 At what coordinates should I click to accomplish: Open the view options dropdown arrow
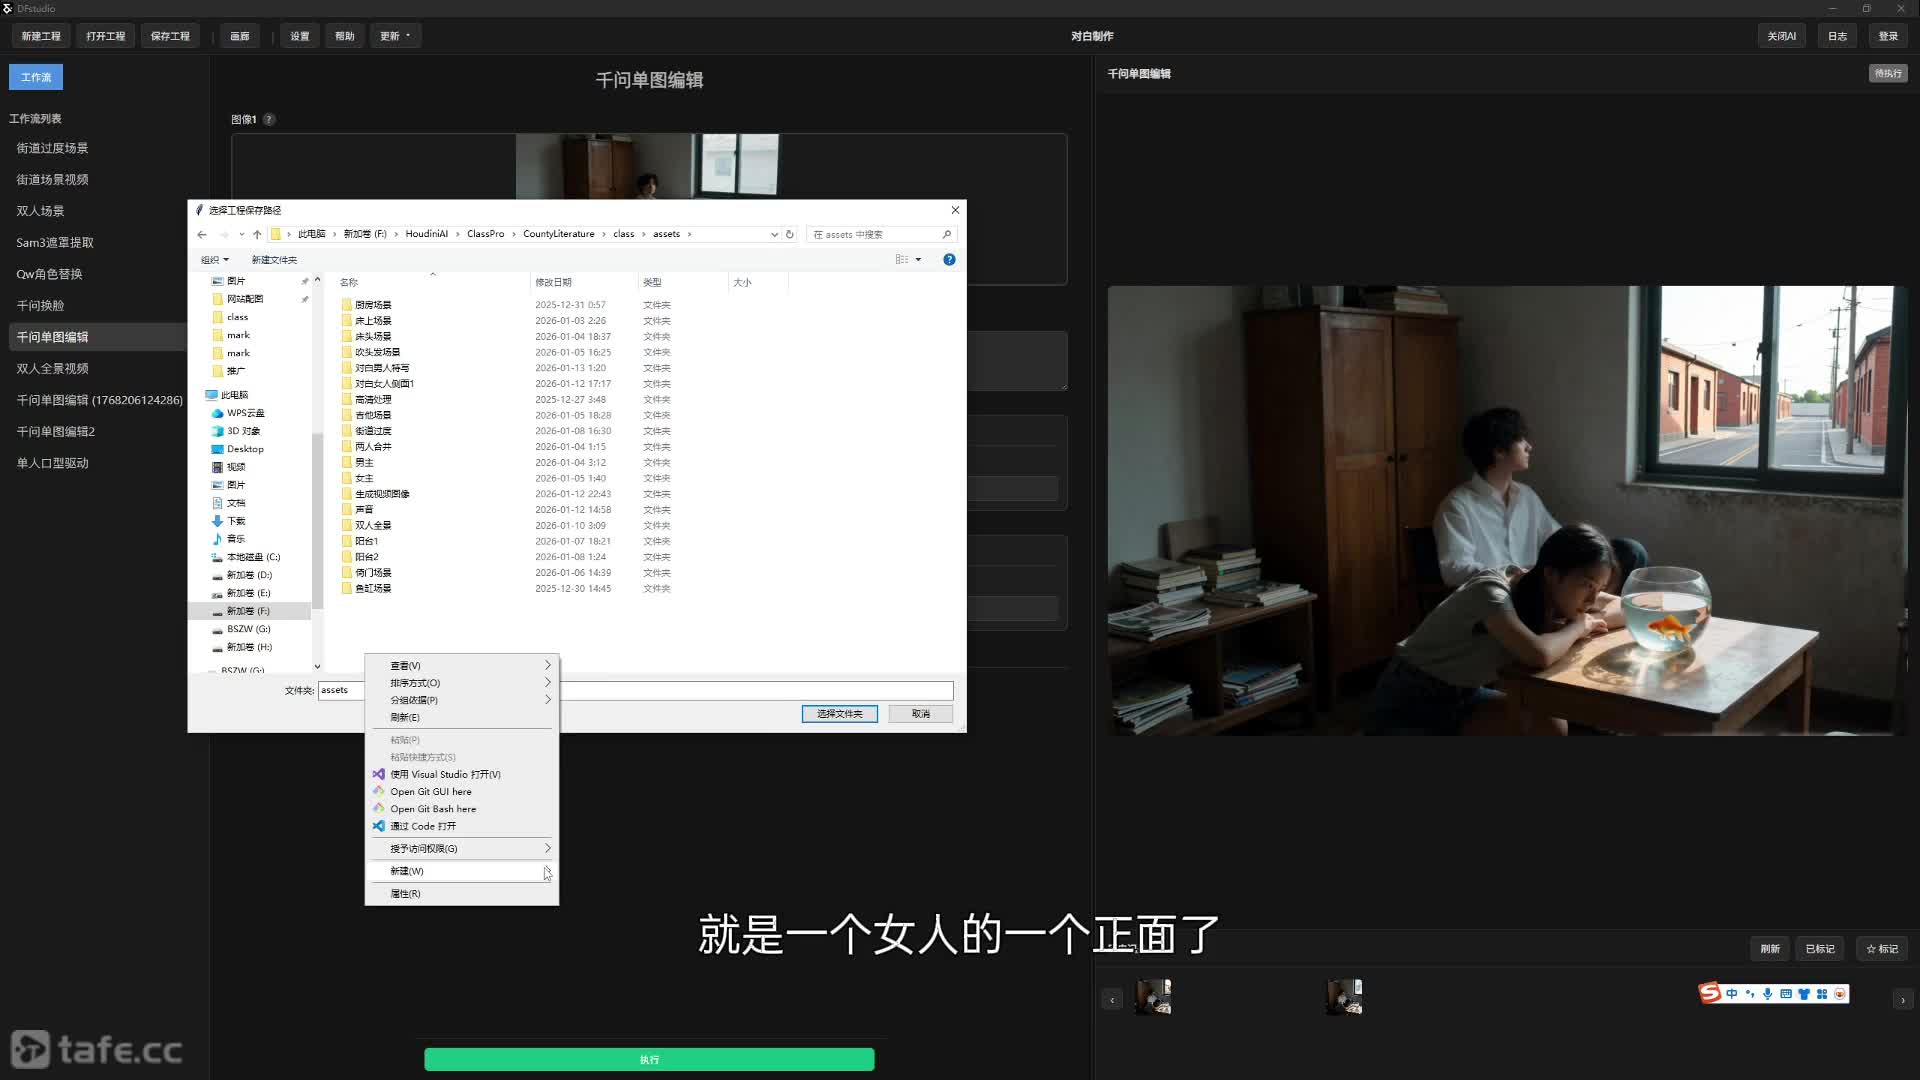pyautogui.click(x=918, y=260)
